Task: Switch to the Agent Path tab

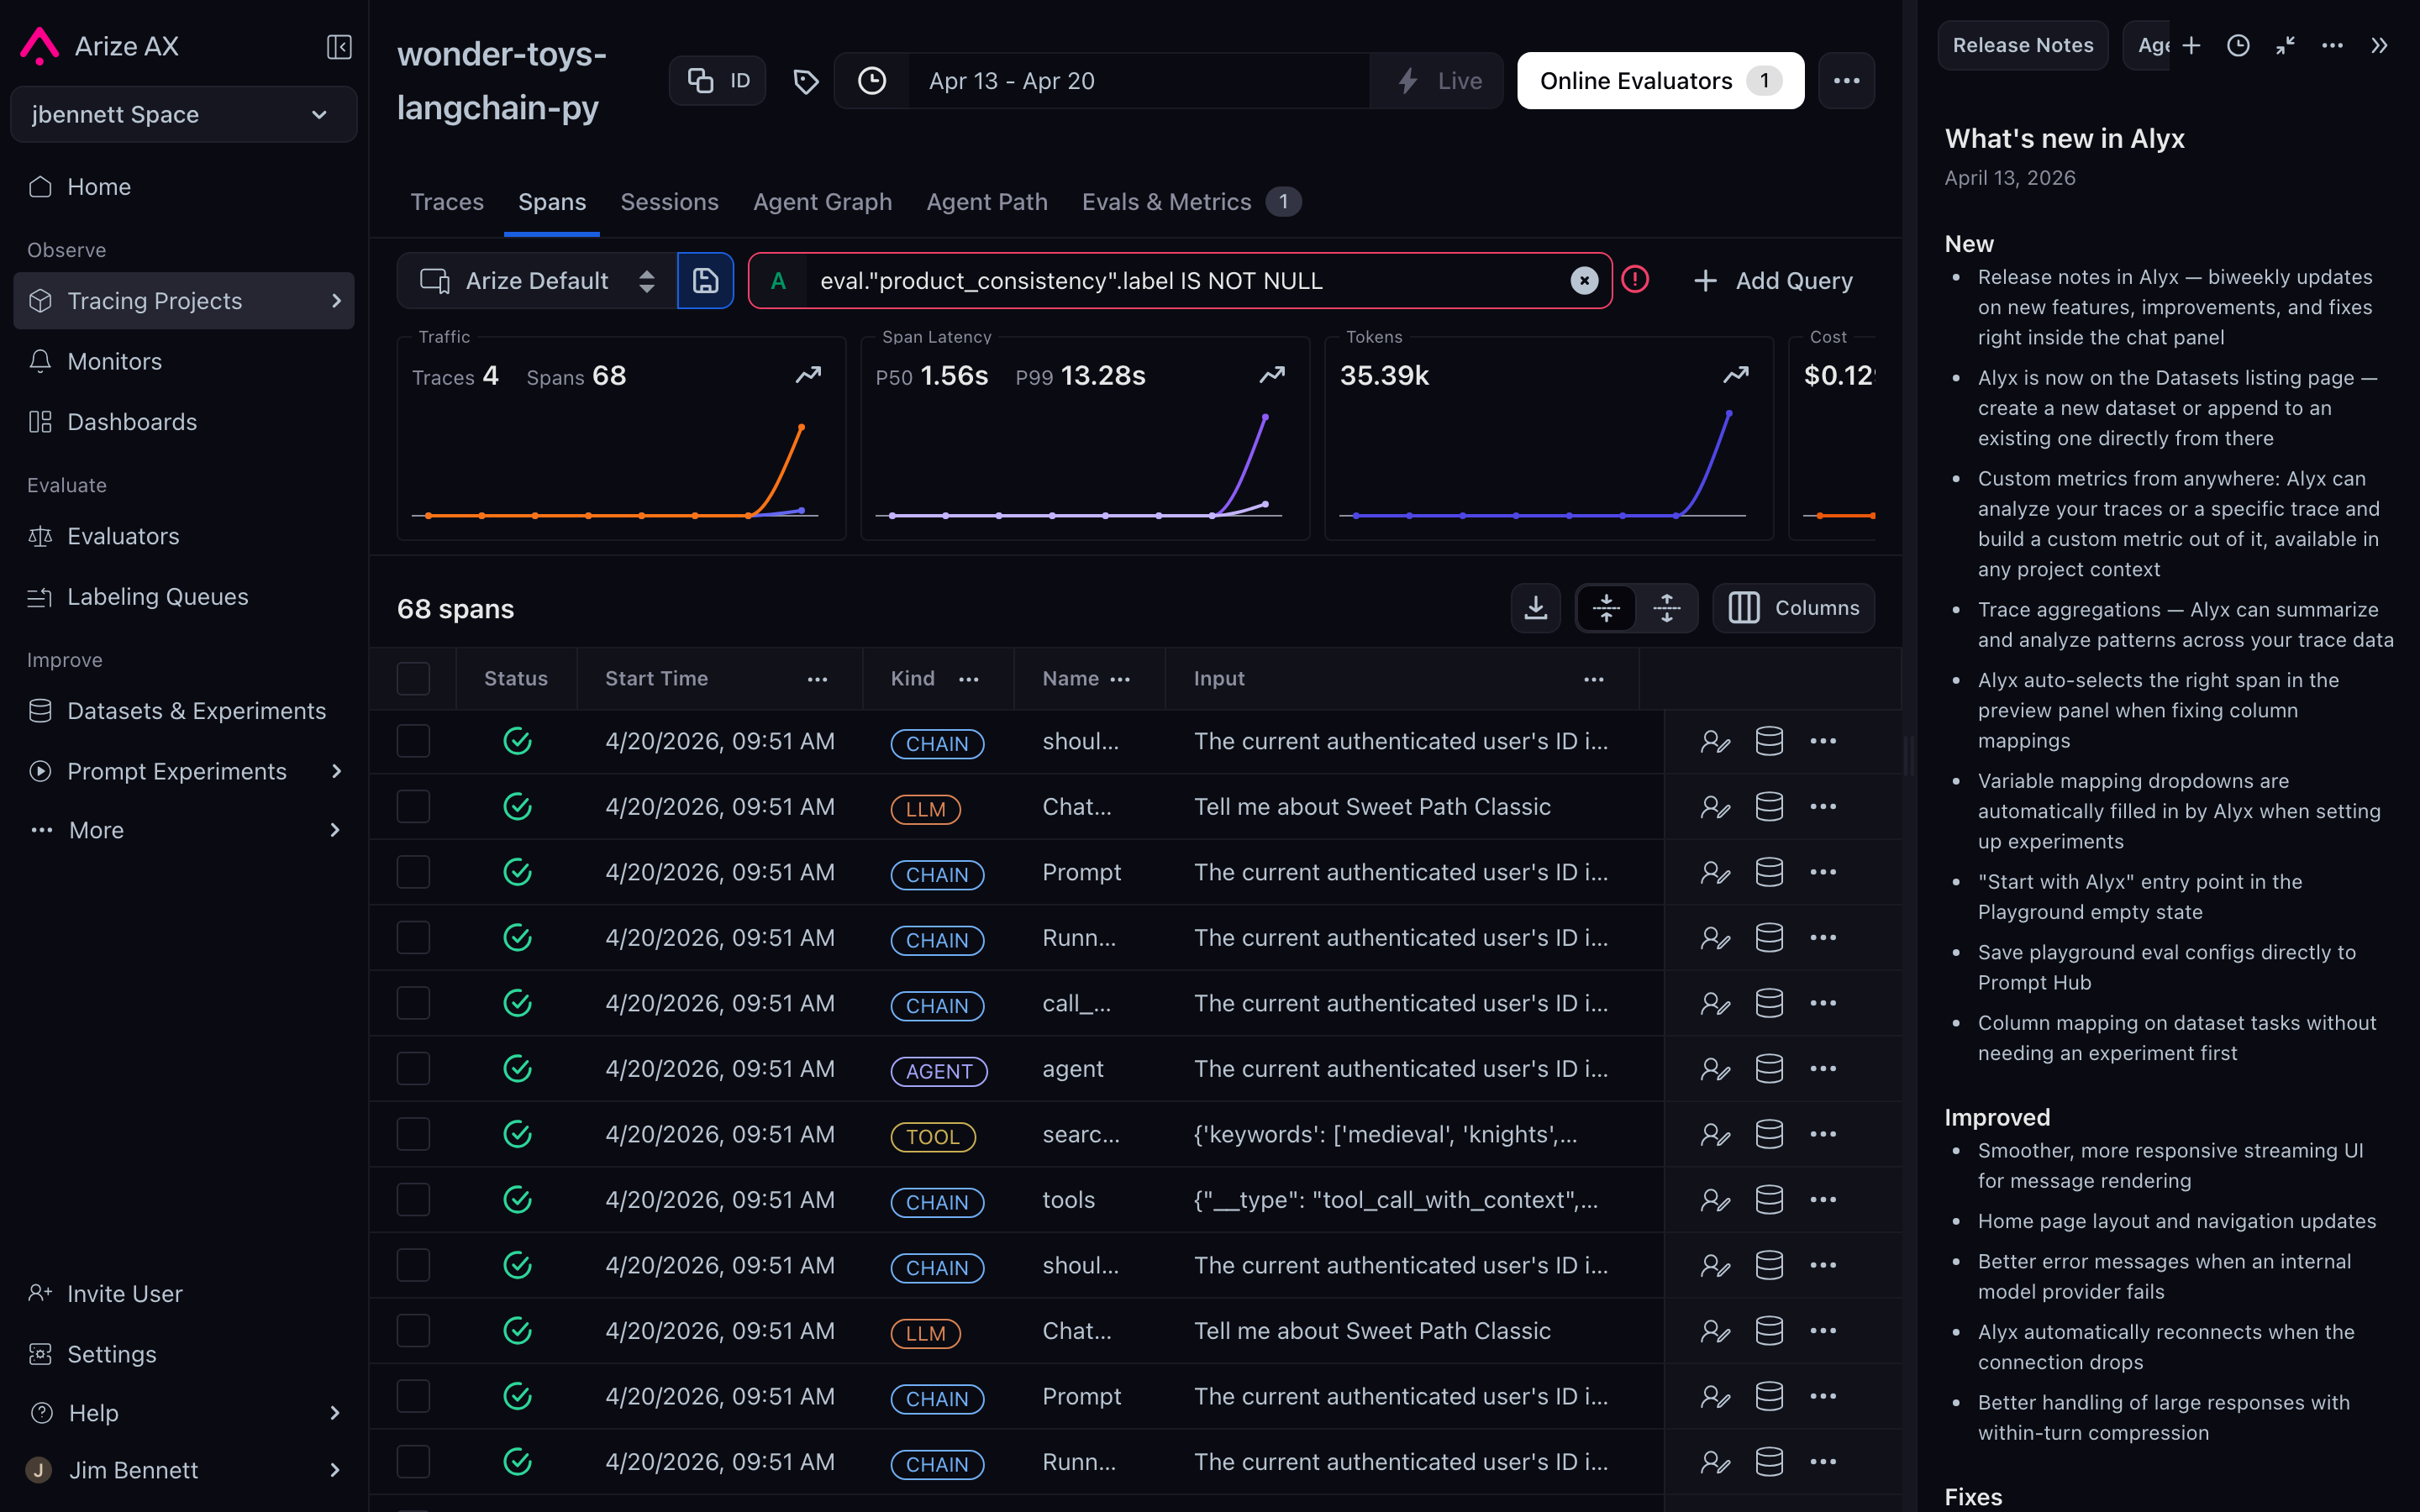Action: tap(986, 202)
